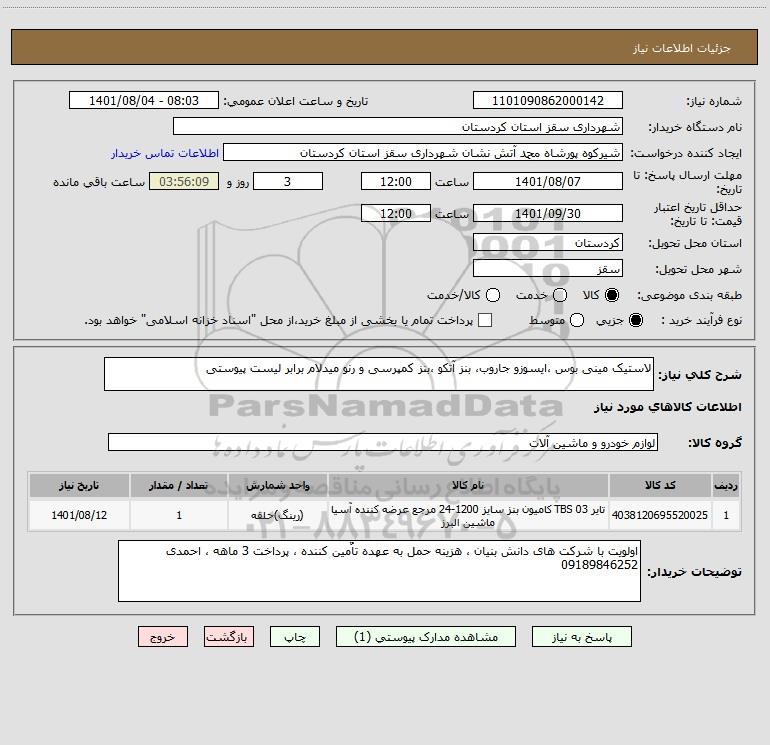770x745 pixels.
Task: Click the کد کالا column header
Action: pos(660,485)
